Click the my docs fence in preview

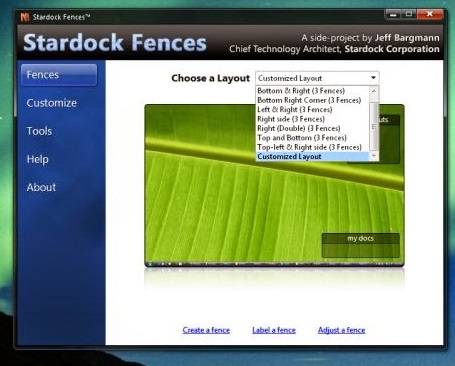(x=360, y=245)
